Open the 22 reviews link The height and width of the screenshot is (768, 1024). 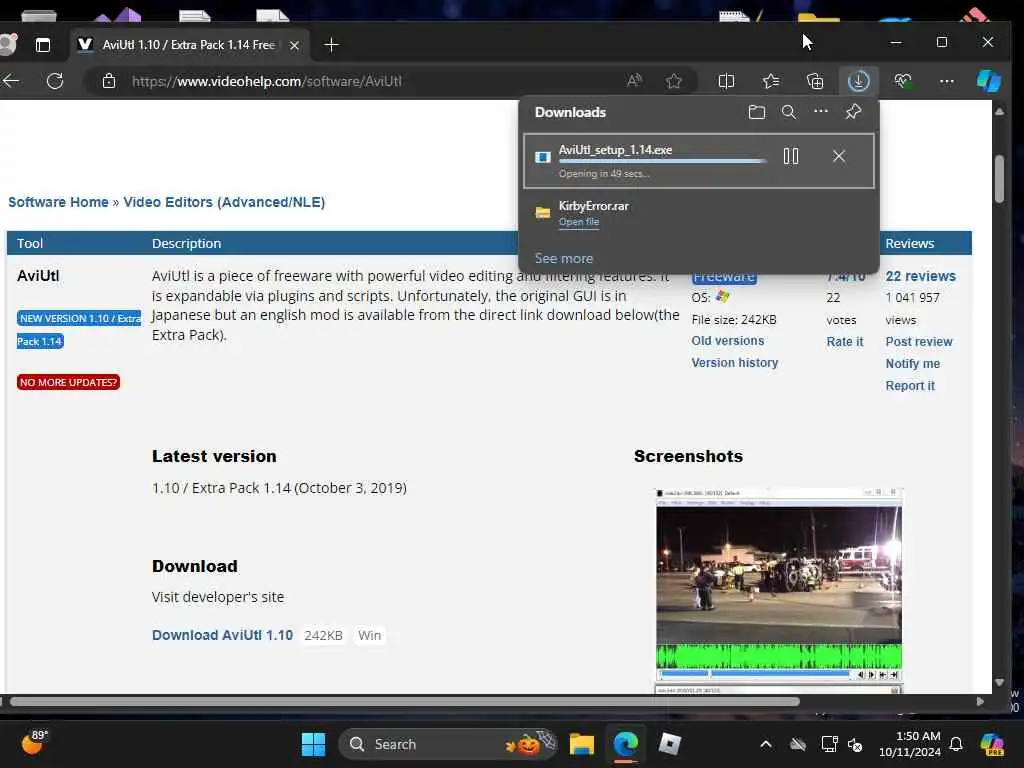coord(921,276)
